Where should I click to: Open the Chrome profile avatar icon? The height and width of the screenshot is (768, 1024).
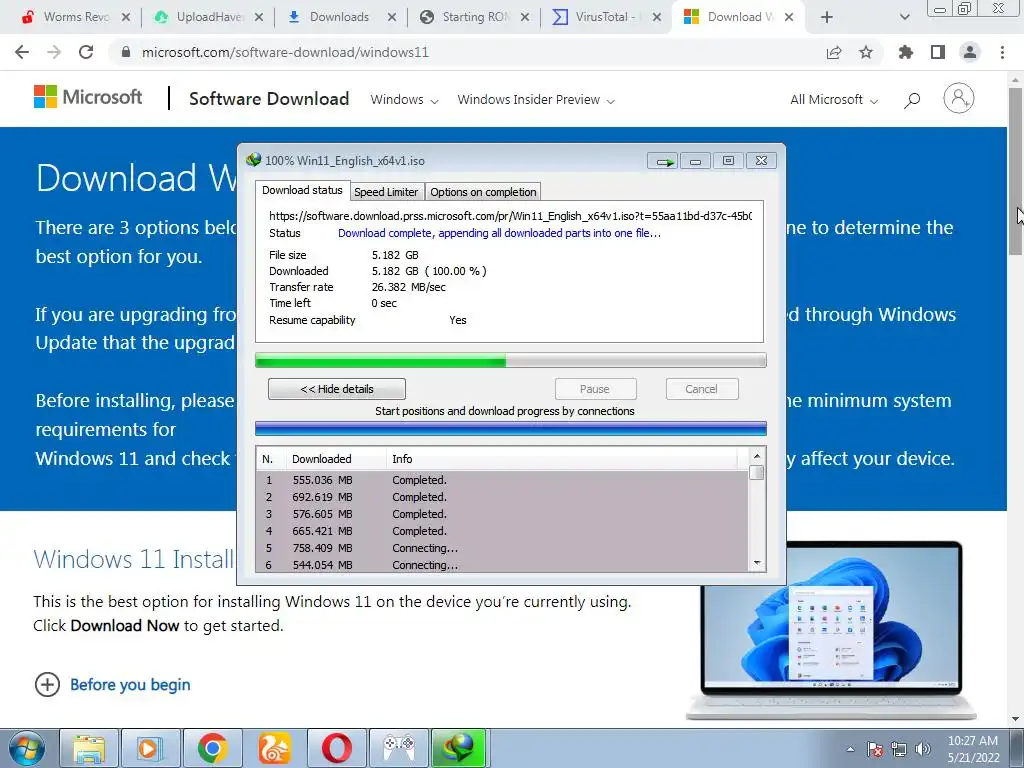(970, 52)
